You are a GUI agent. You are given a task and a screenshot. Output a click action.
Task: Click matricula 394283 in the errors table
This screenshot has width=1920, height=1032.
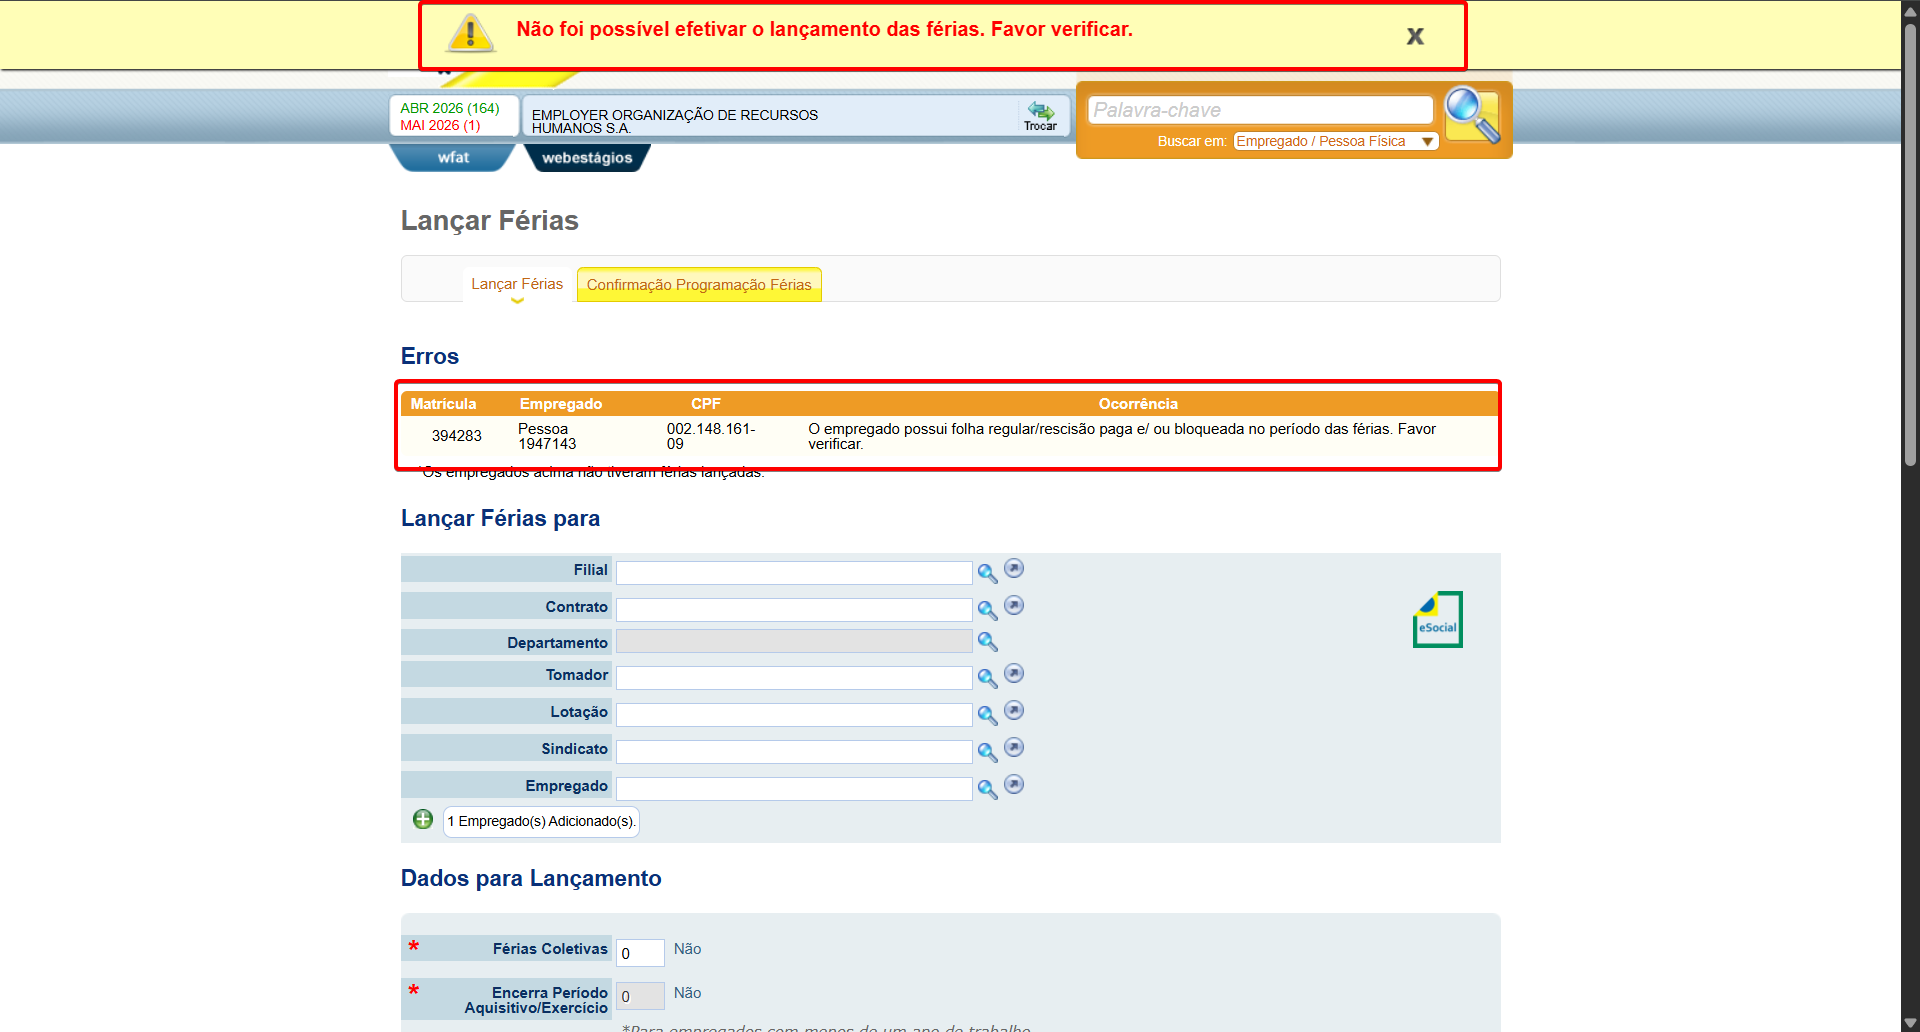(x=457, y=436)
